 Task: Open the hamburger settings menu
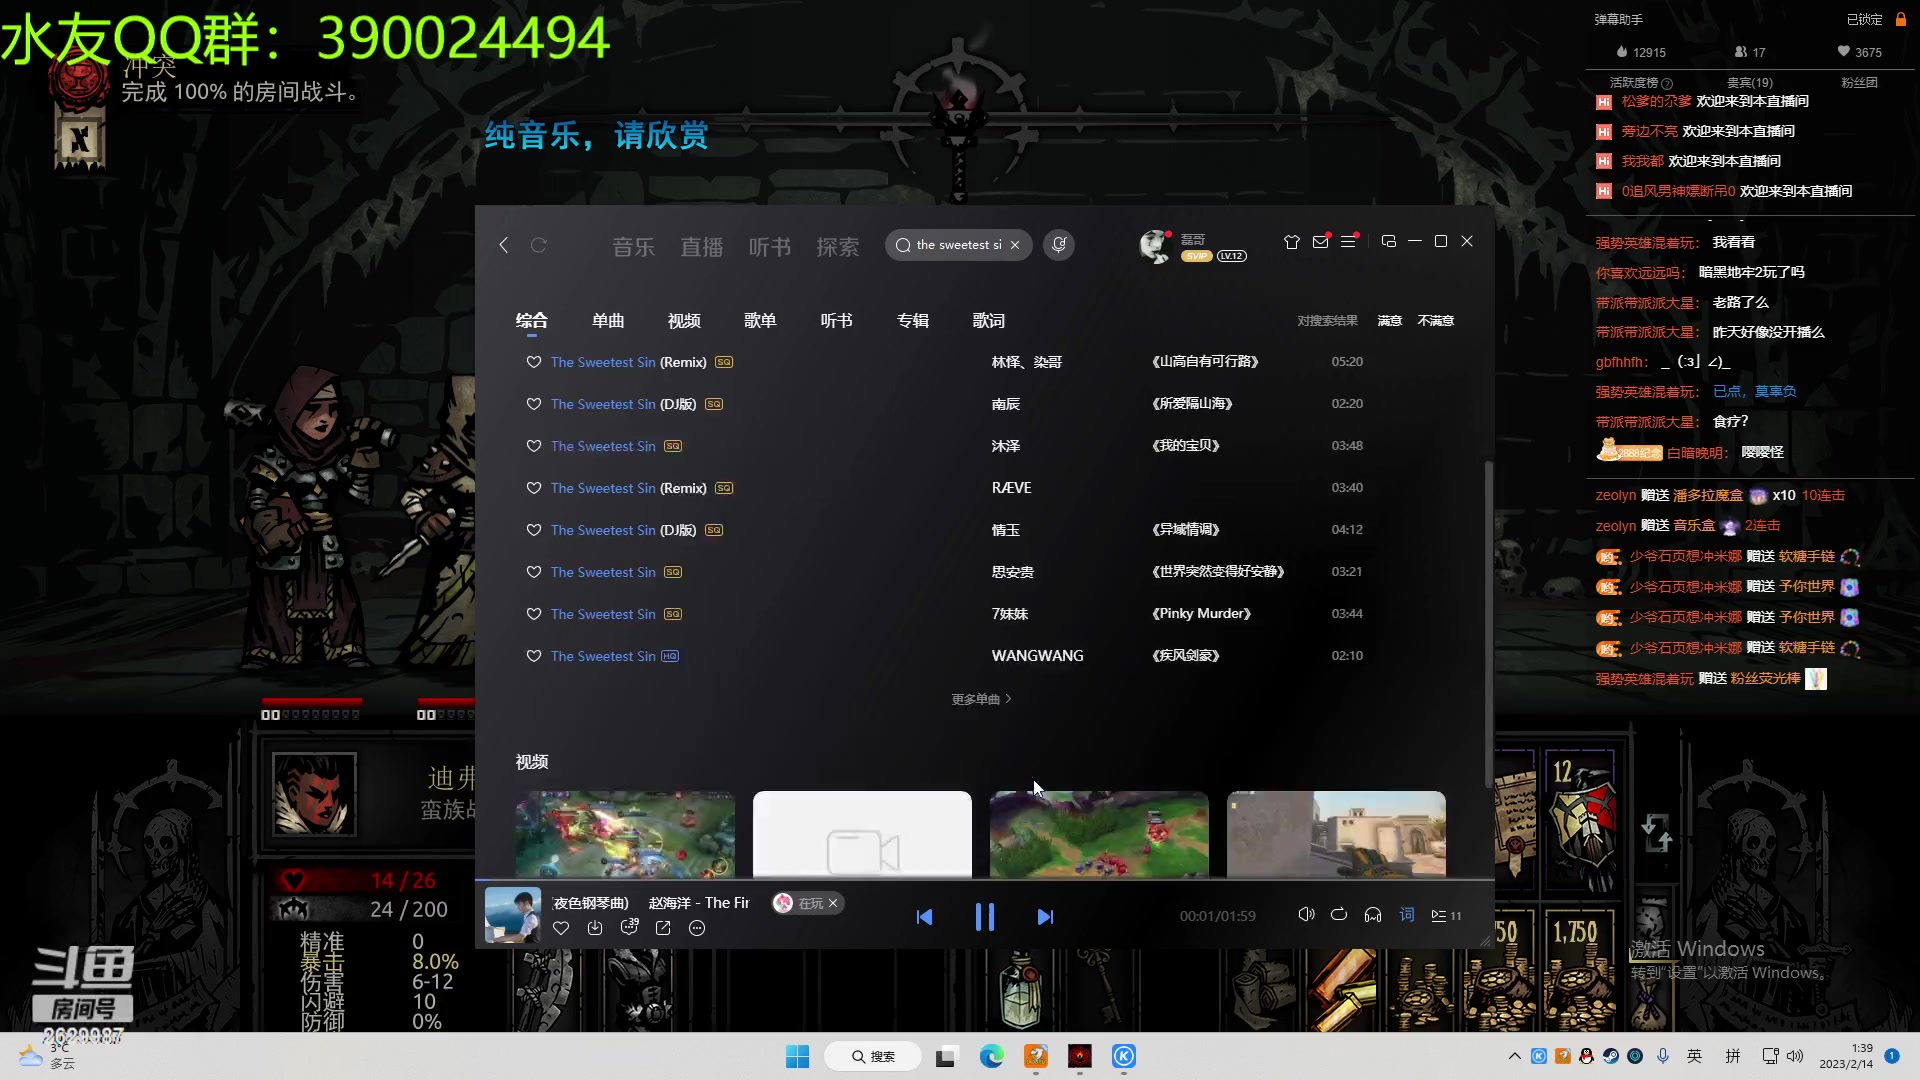pyautogui.click(x=1350, y=241)
